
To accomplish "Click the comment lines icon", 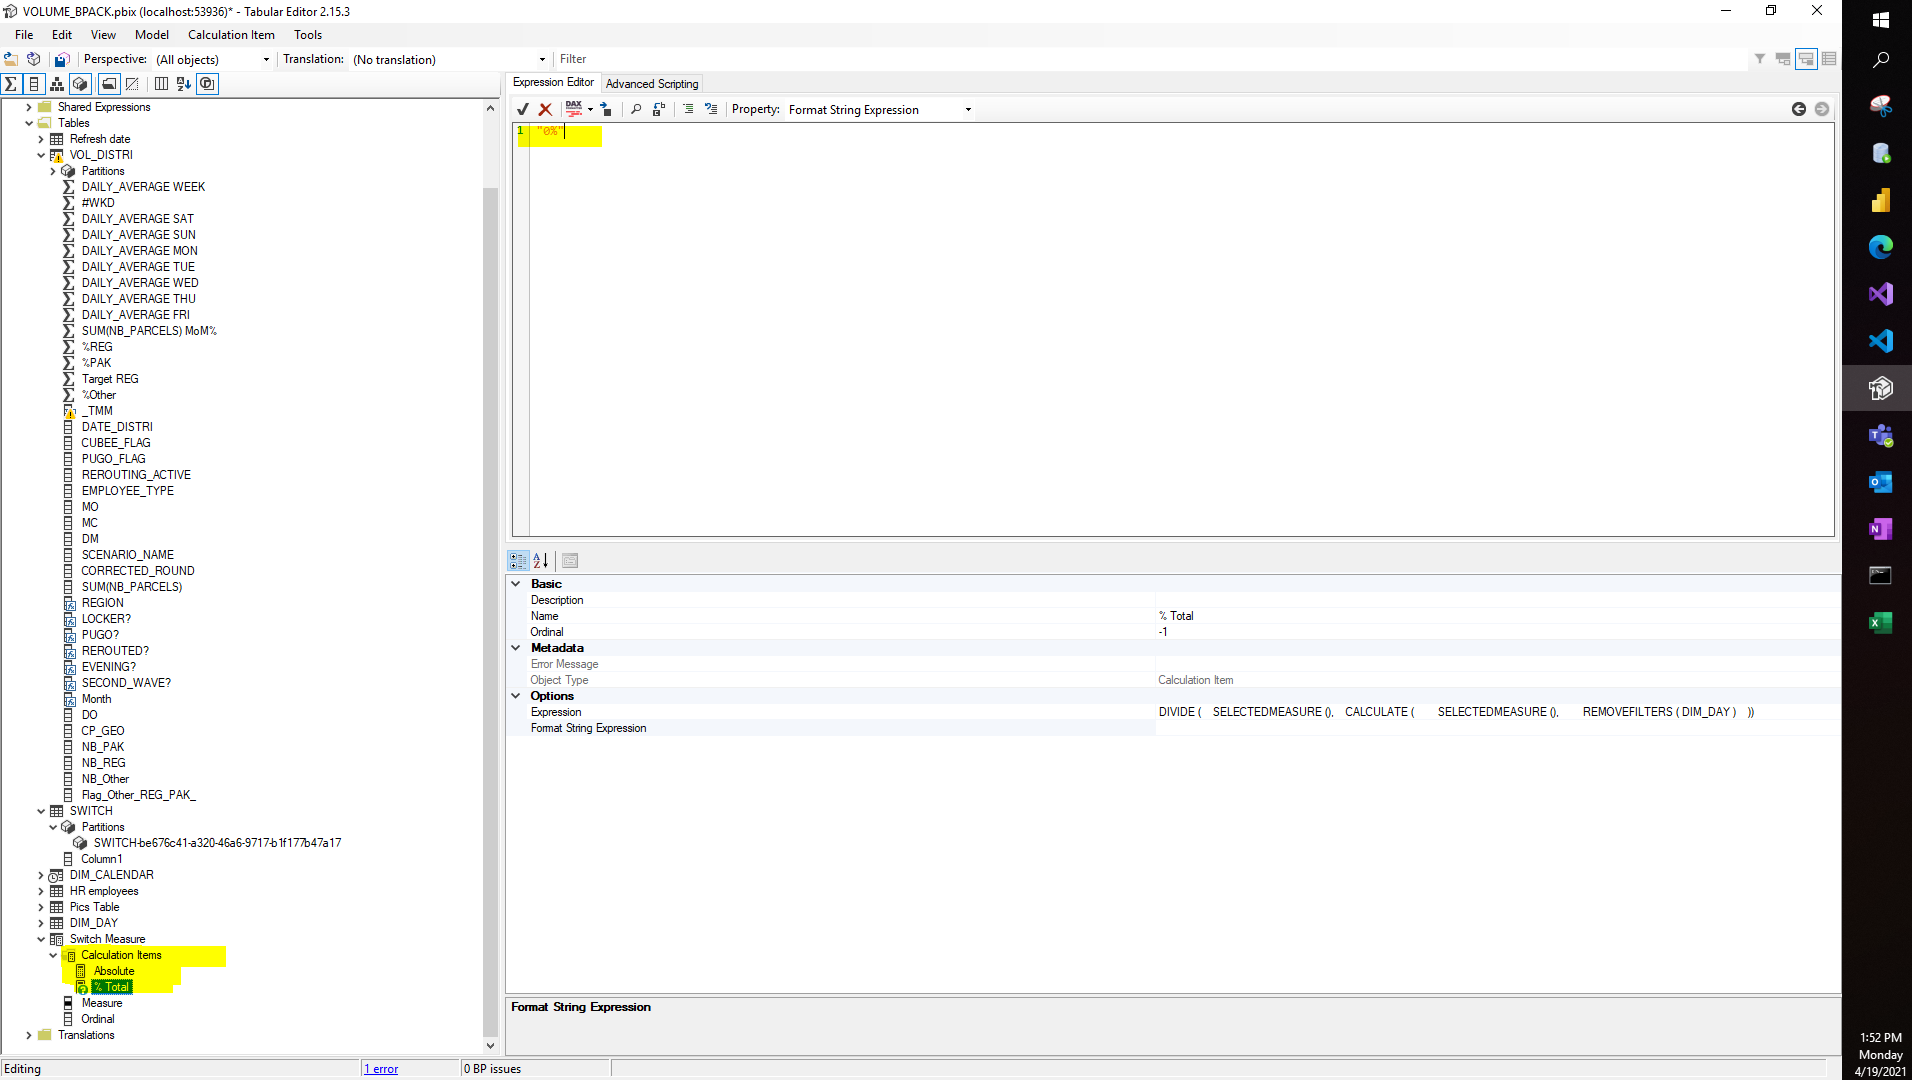I will coord(688,109).
